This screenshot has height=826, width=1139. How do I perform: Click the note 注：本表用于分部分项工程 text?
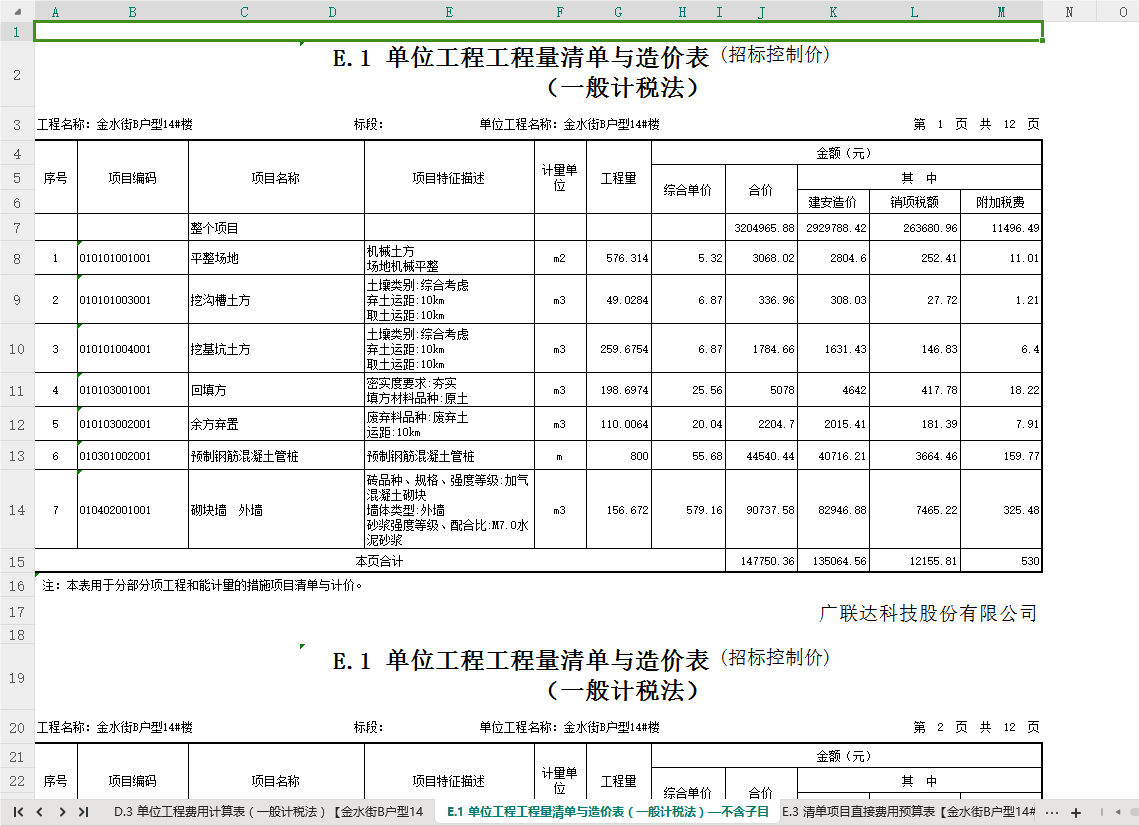202,586
